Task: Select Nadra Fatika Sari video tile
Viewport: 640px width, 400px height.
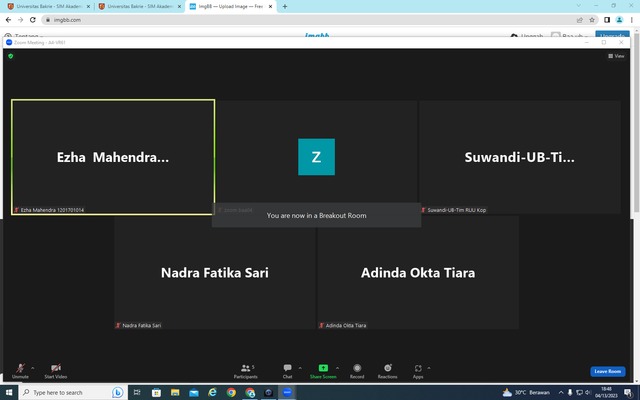Action: (x=215, y=272)
